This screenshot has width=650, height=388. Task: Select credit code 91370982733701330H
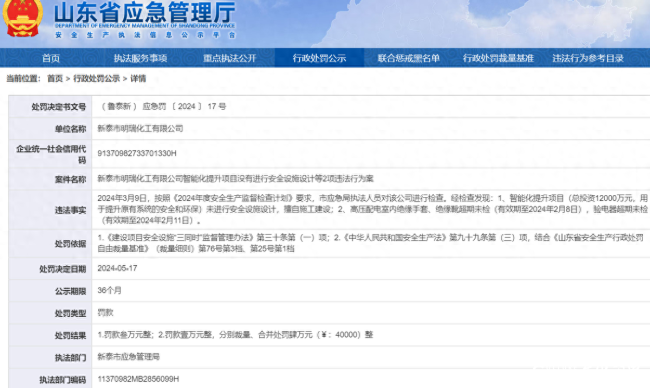pos(137,153)
